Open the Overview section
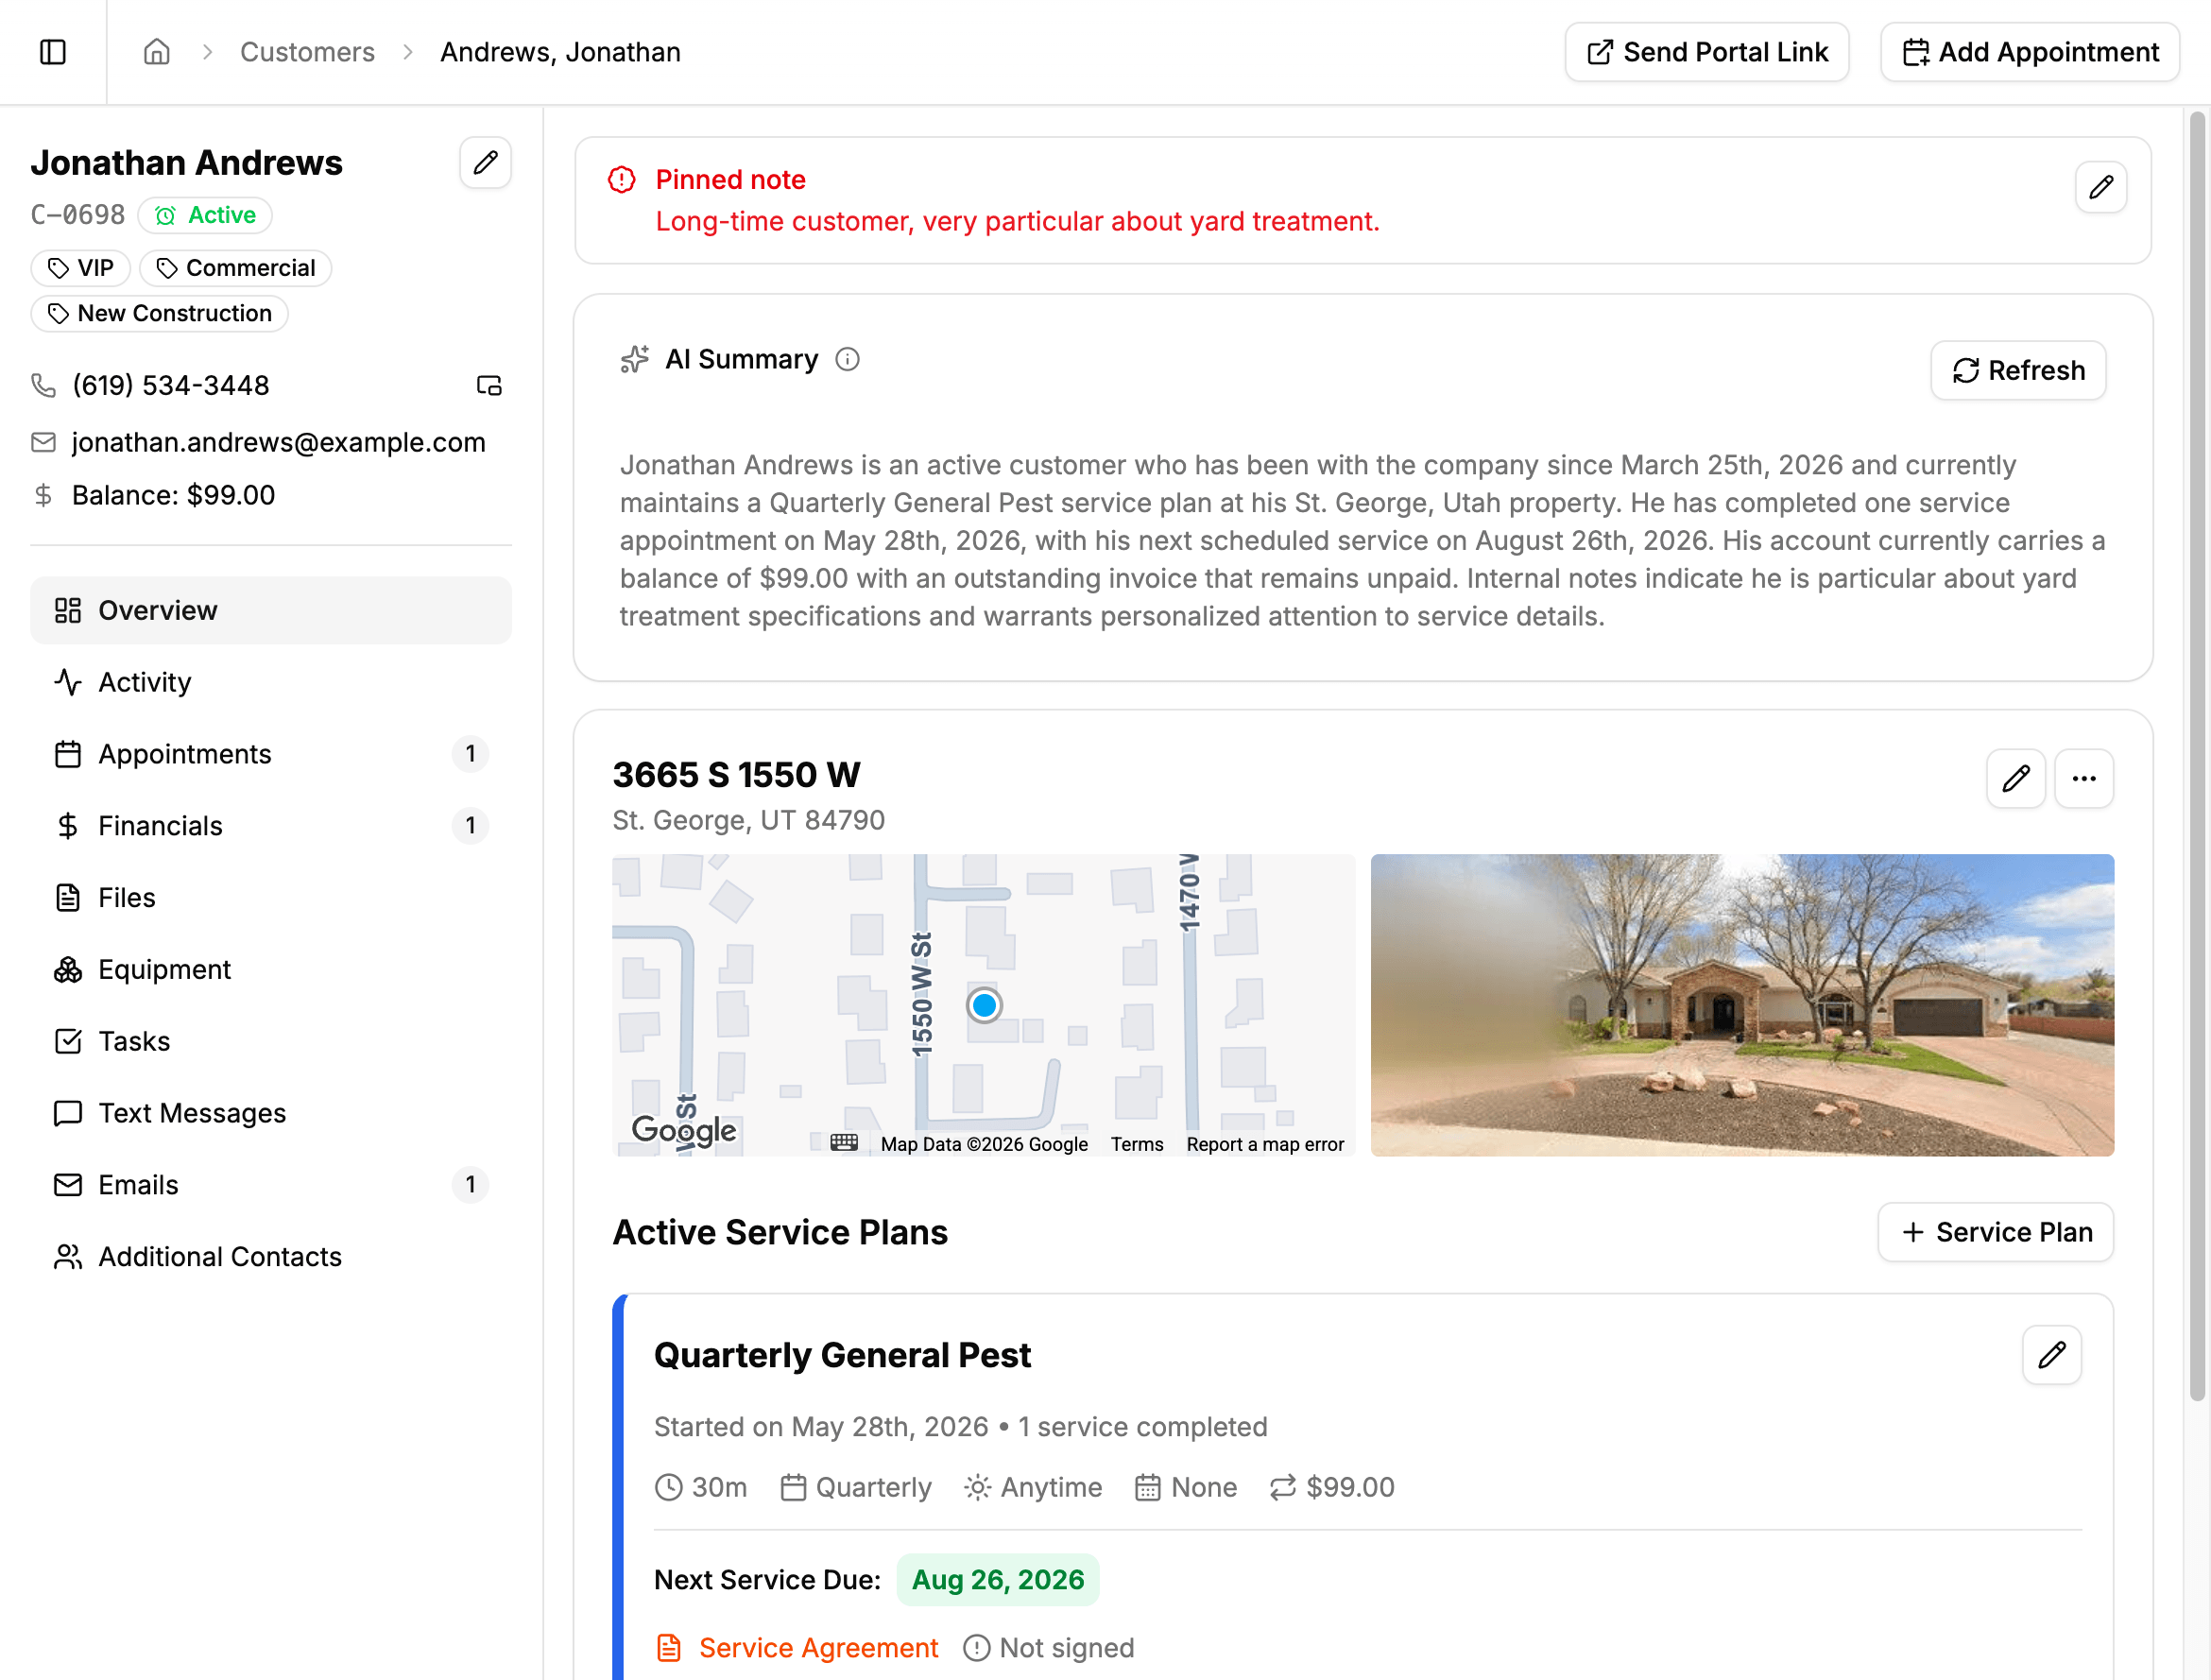This screenshot has width=2211, height=1680. (271, 610)
